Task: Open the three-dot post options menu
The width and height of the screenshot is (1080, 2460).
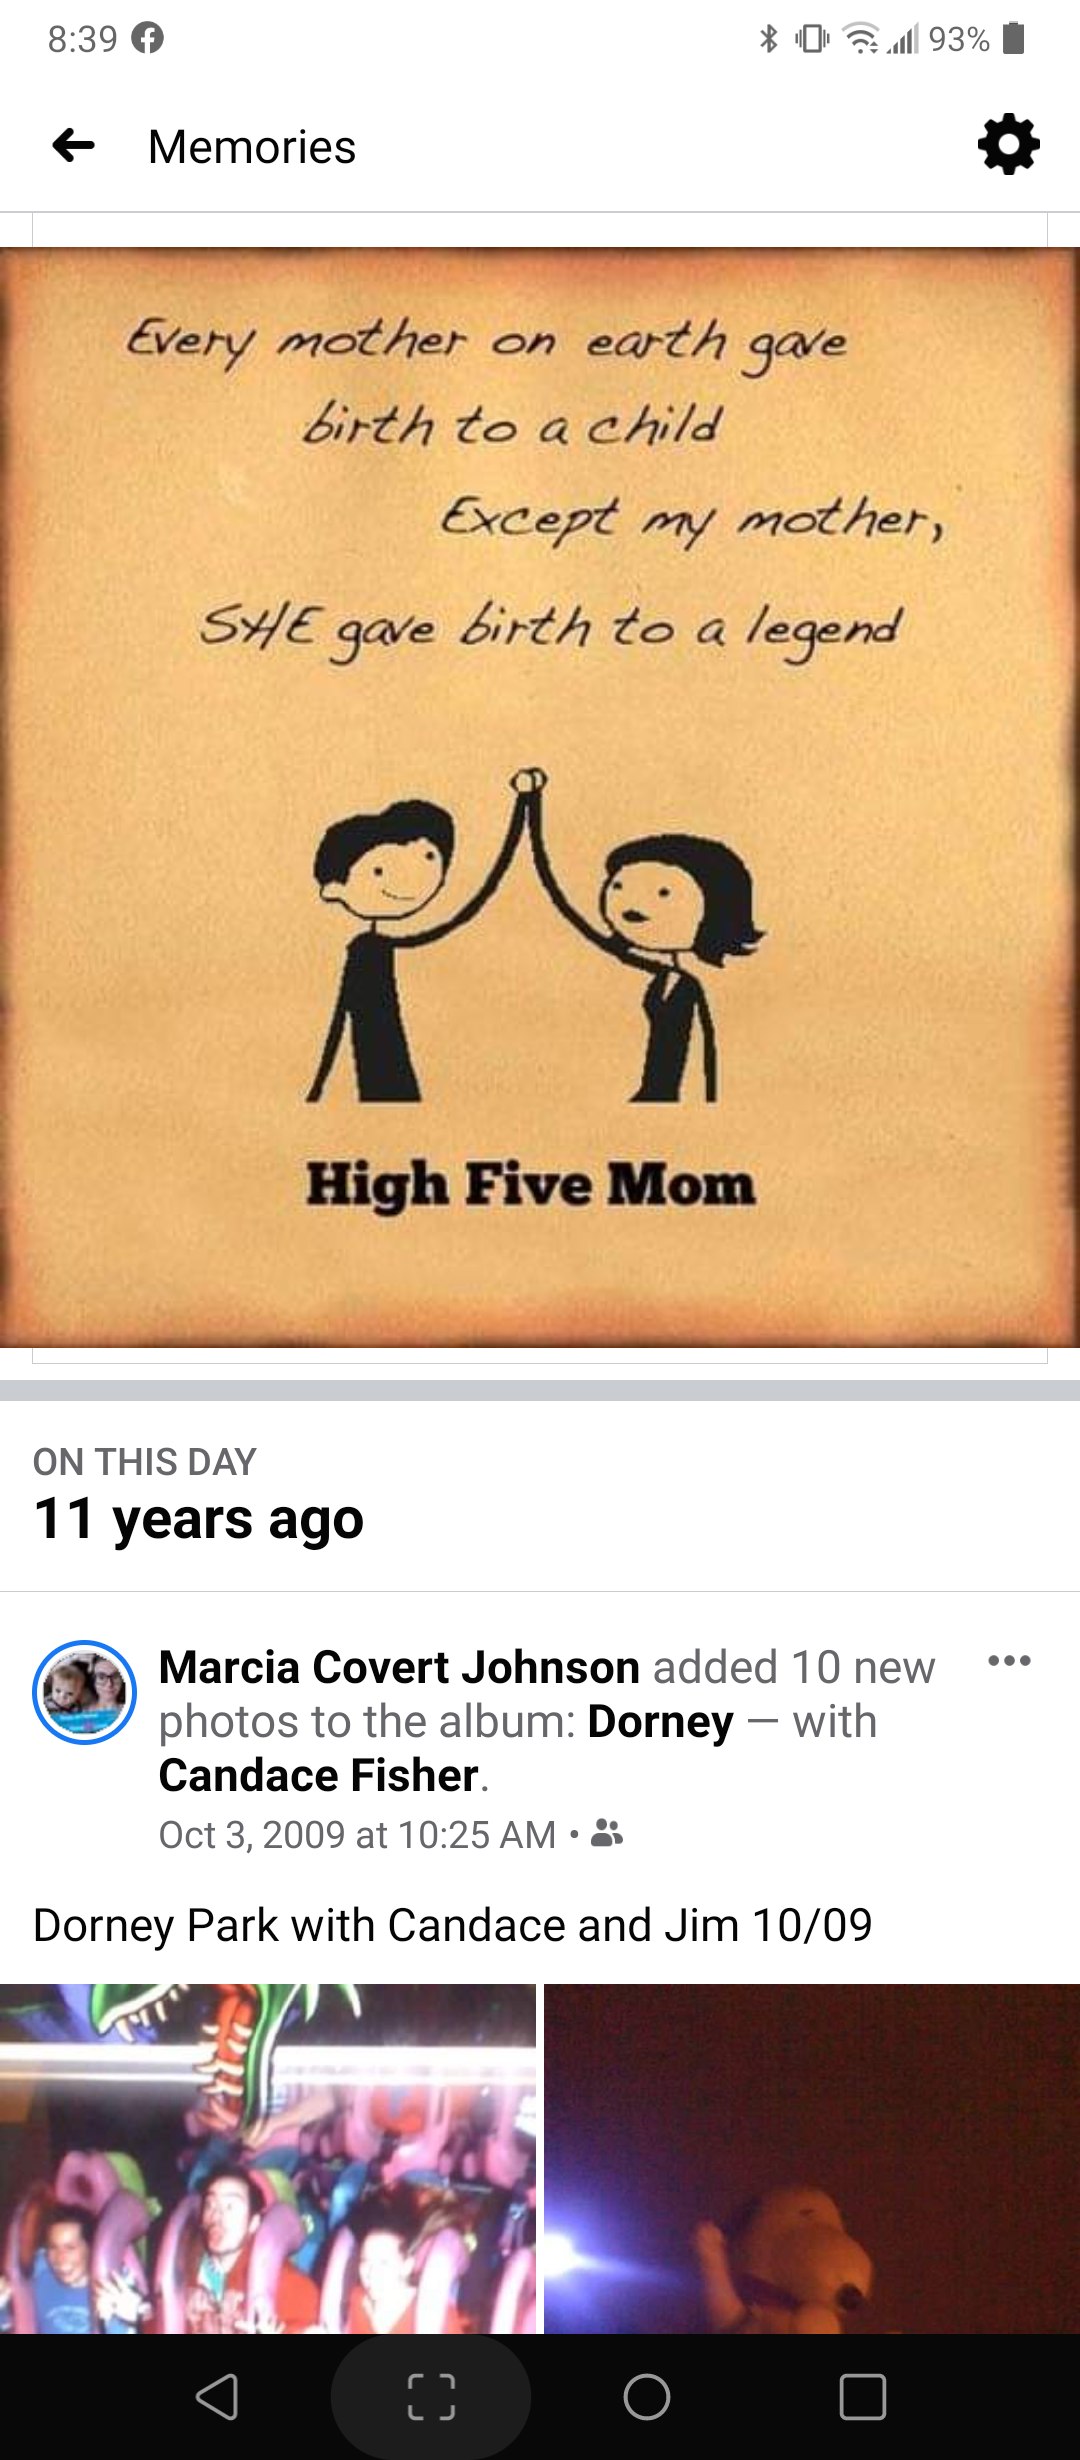Action: coord(1009,1661)
